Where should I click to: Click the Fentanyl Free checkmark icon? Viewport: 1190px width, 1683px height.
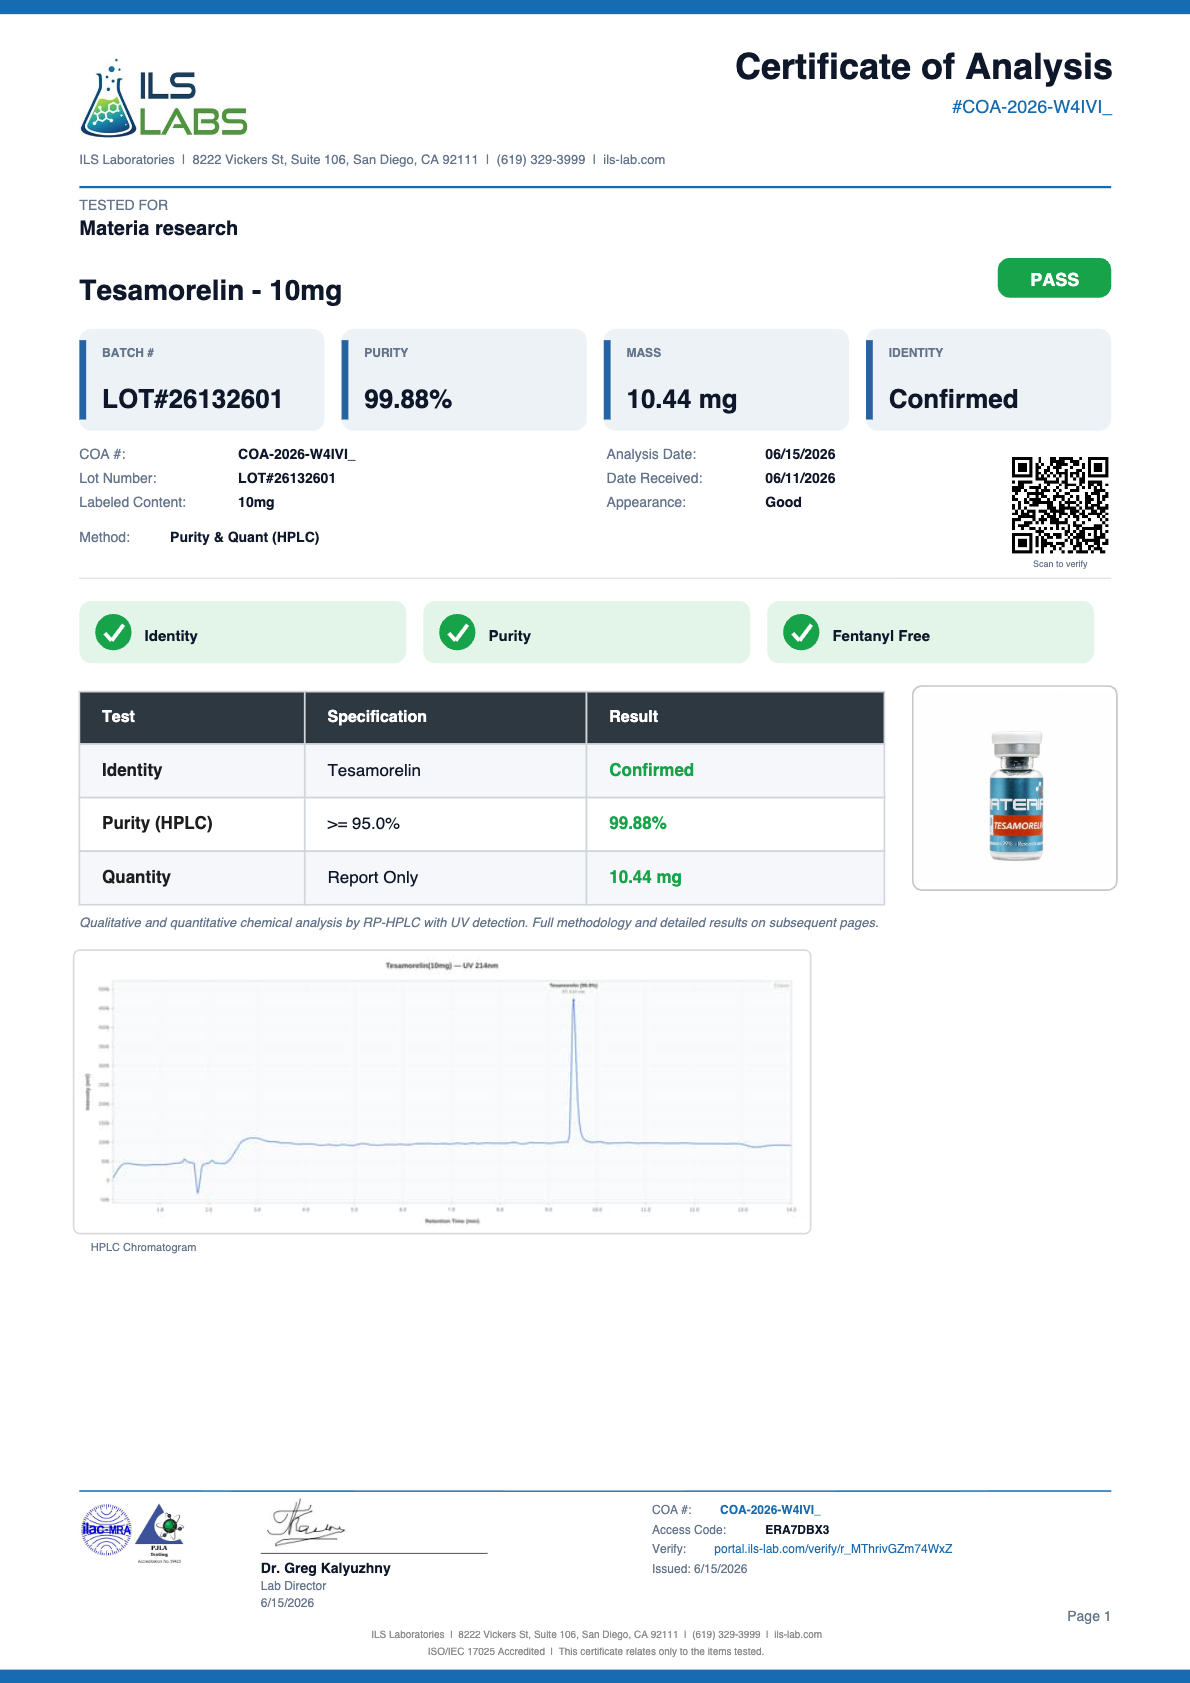801,632
